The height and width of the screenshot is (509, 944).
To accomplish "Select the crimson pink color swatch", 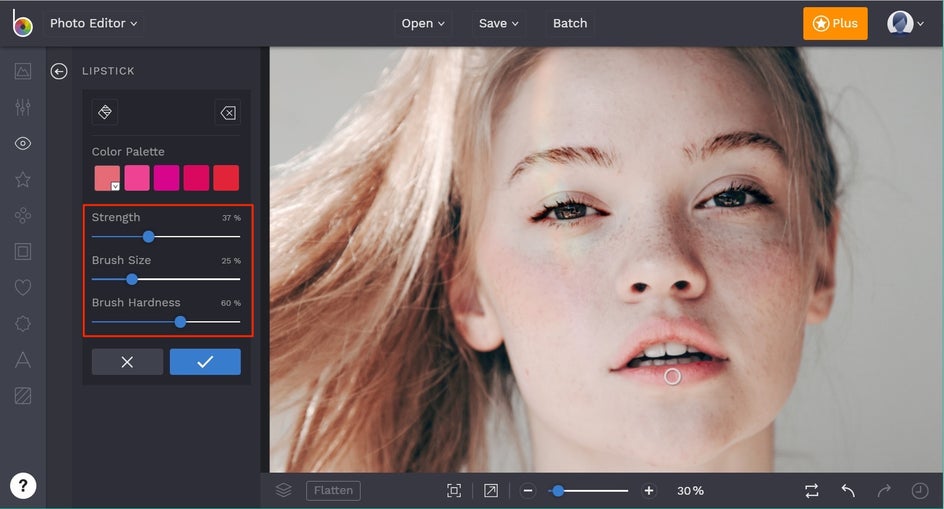I will (196, 178).
